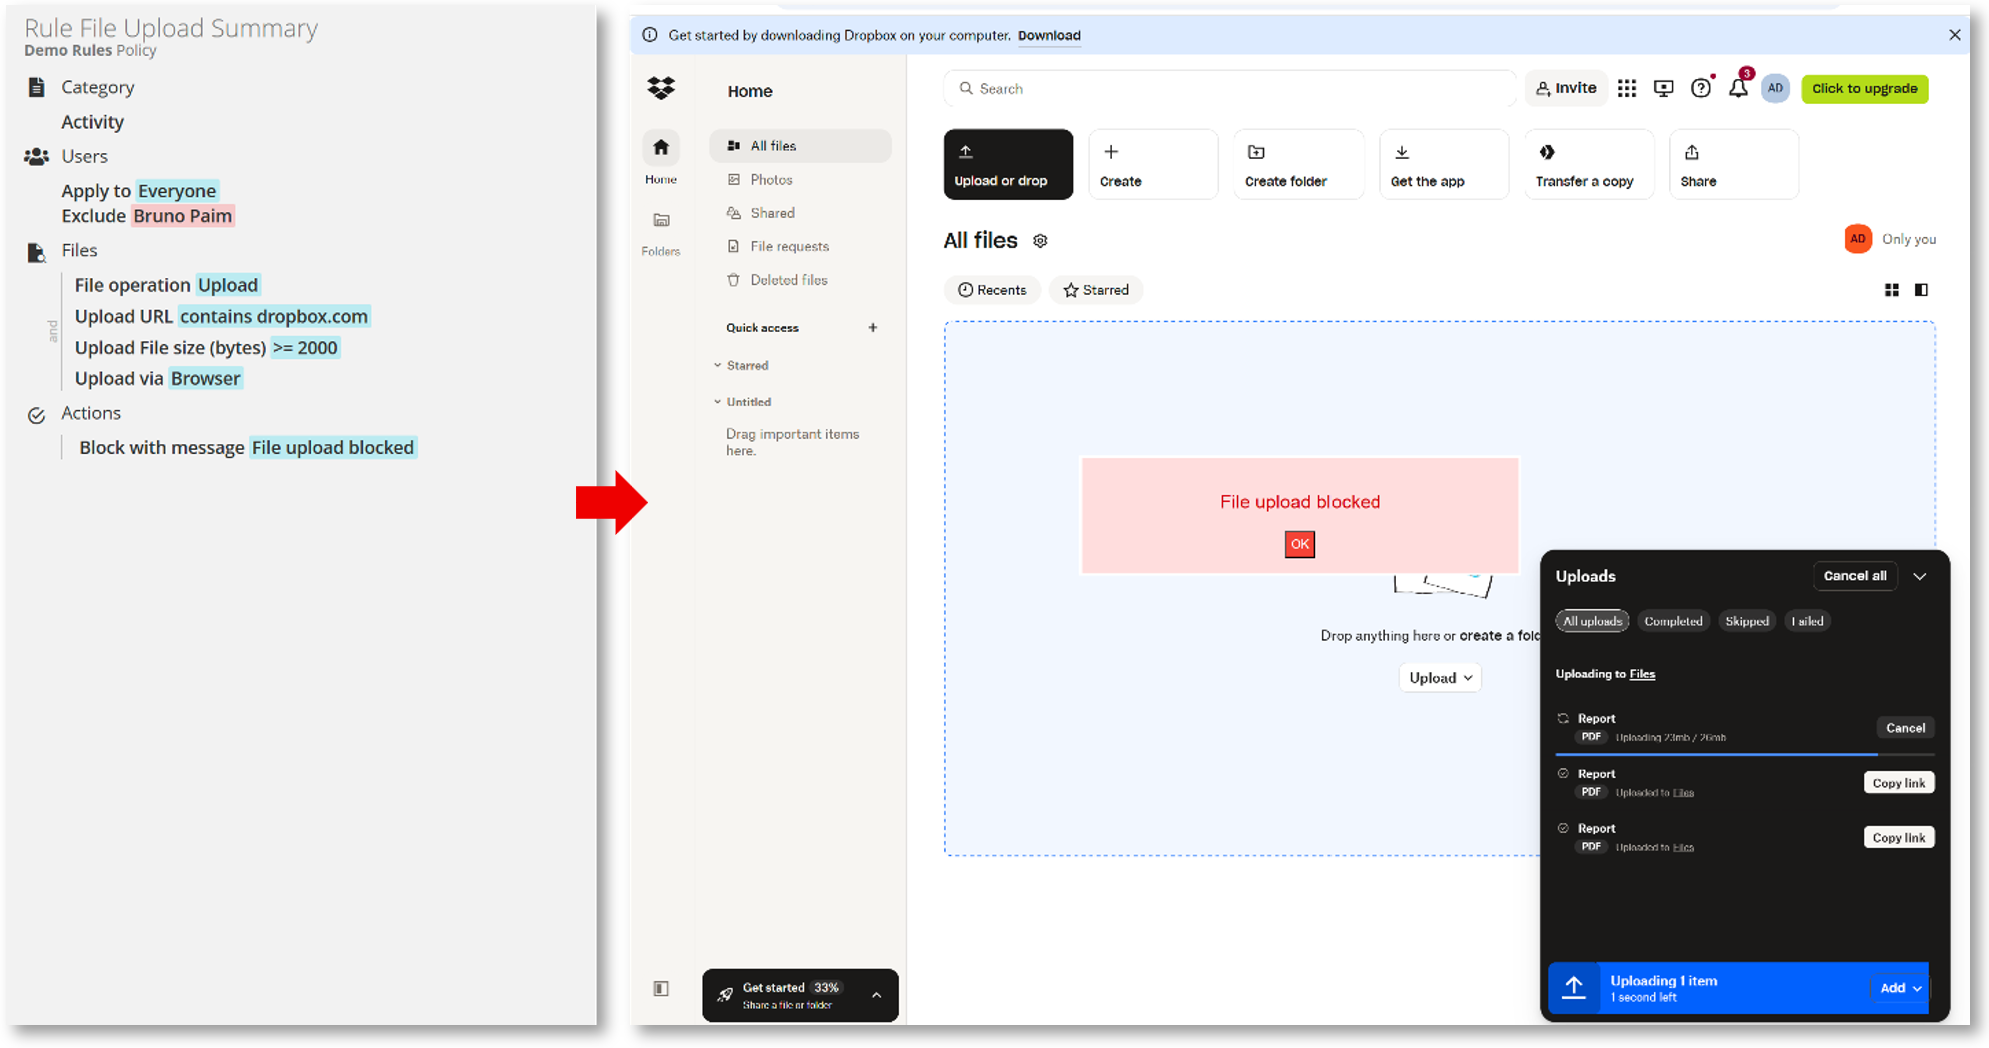Open Photos in the sidebar menu

point(771,180)
